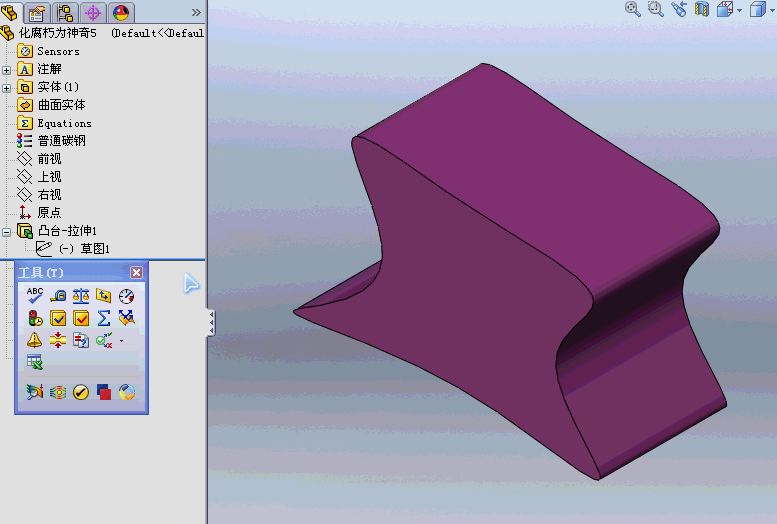Toggle the Zebra Stripes display icon
The image size is (777, 524).
tap(58, 393)
